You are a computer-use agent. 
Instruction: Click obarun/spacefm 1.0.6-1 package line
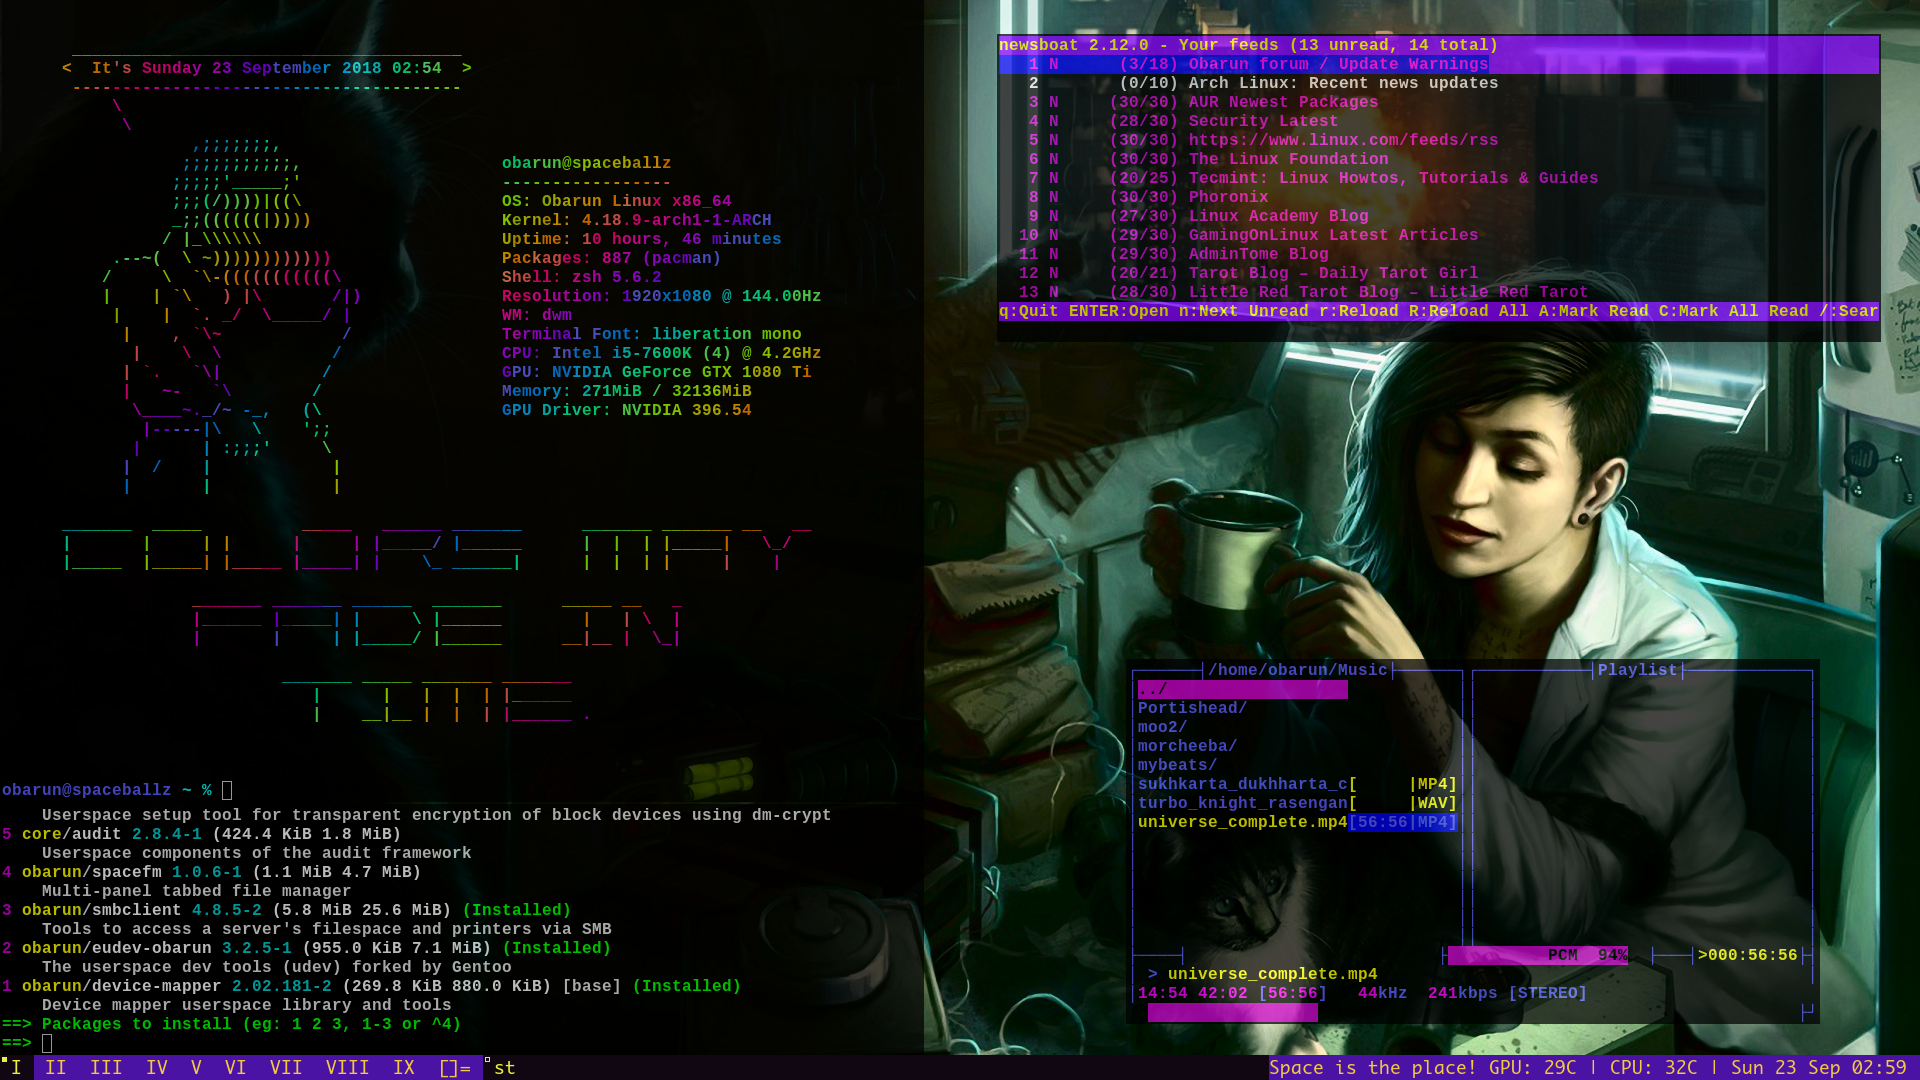(x=211, y=872)
